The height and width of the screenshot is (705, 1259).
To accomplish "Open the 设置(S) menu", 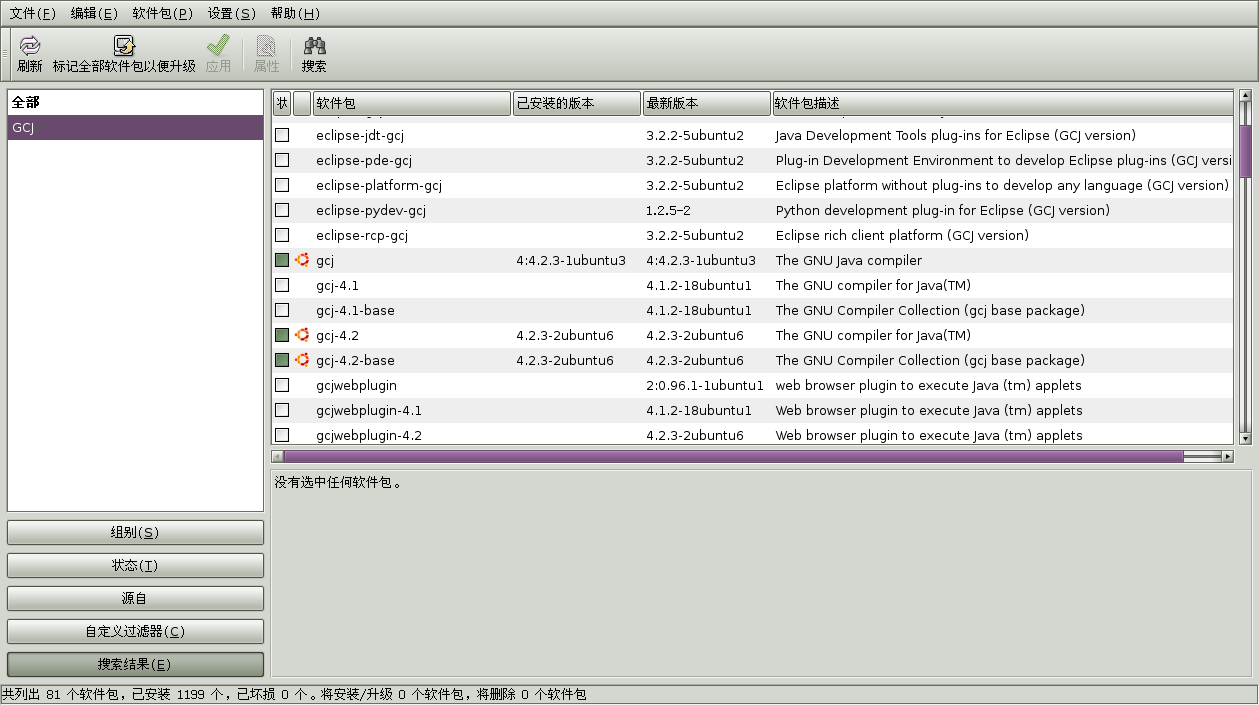I will point(232,13).
